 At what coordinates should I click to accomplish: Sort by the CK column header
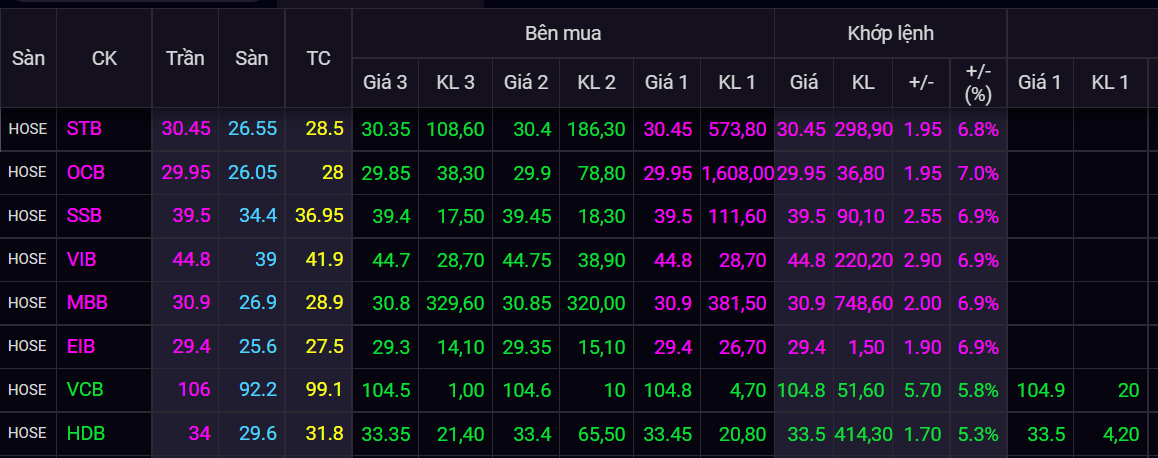click(104, 58)
